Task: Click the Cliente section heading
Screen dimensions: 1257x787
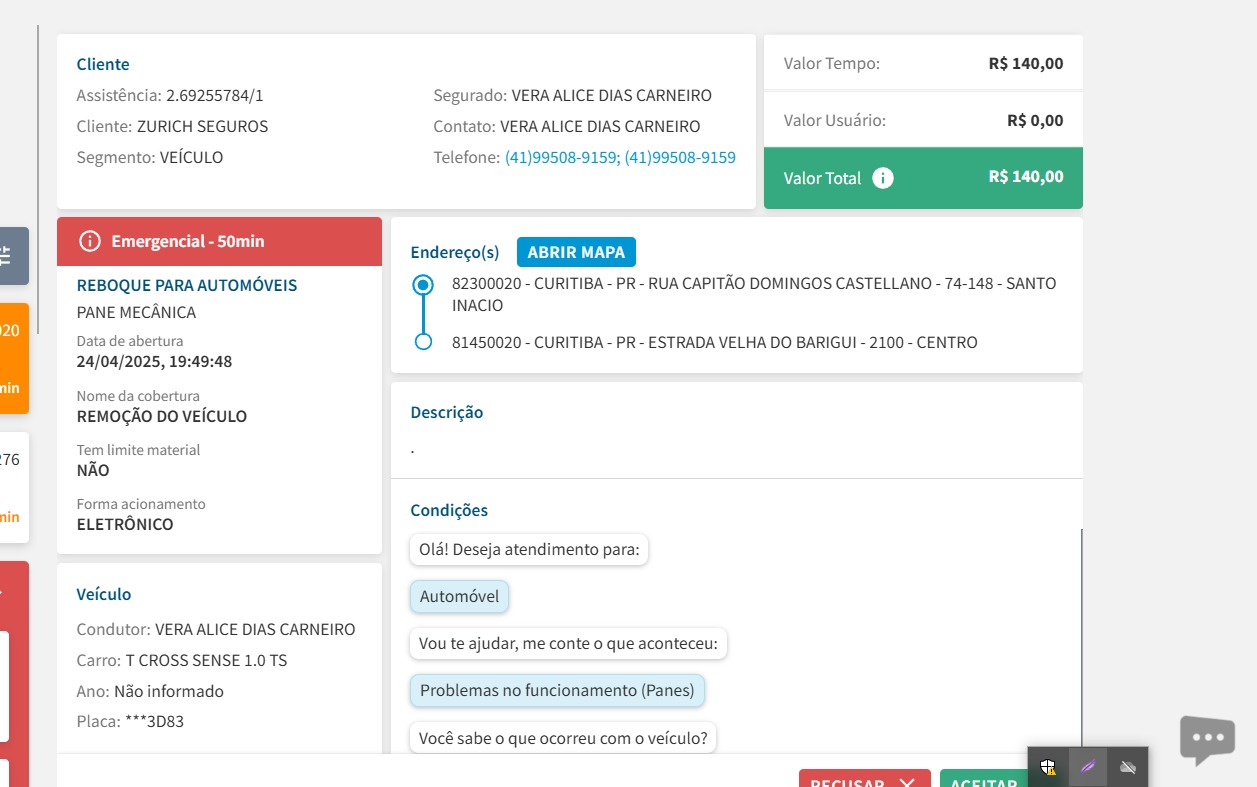Action: click(103, 64)
